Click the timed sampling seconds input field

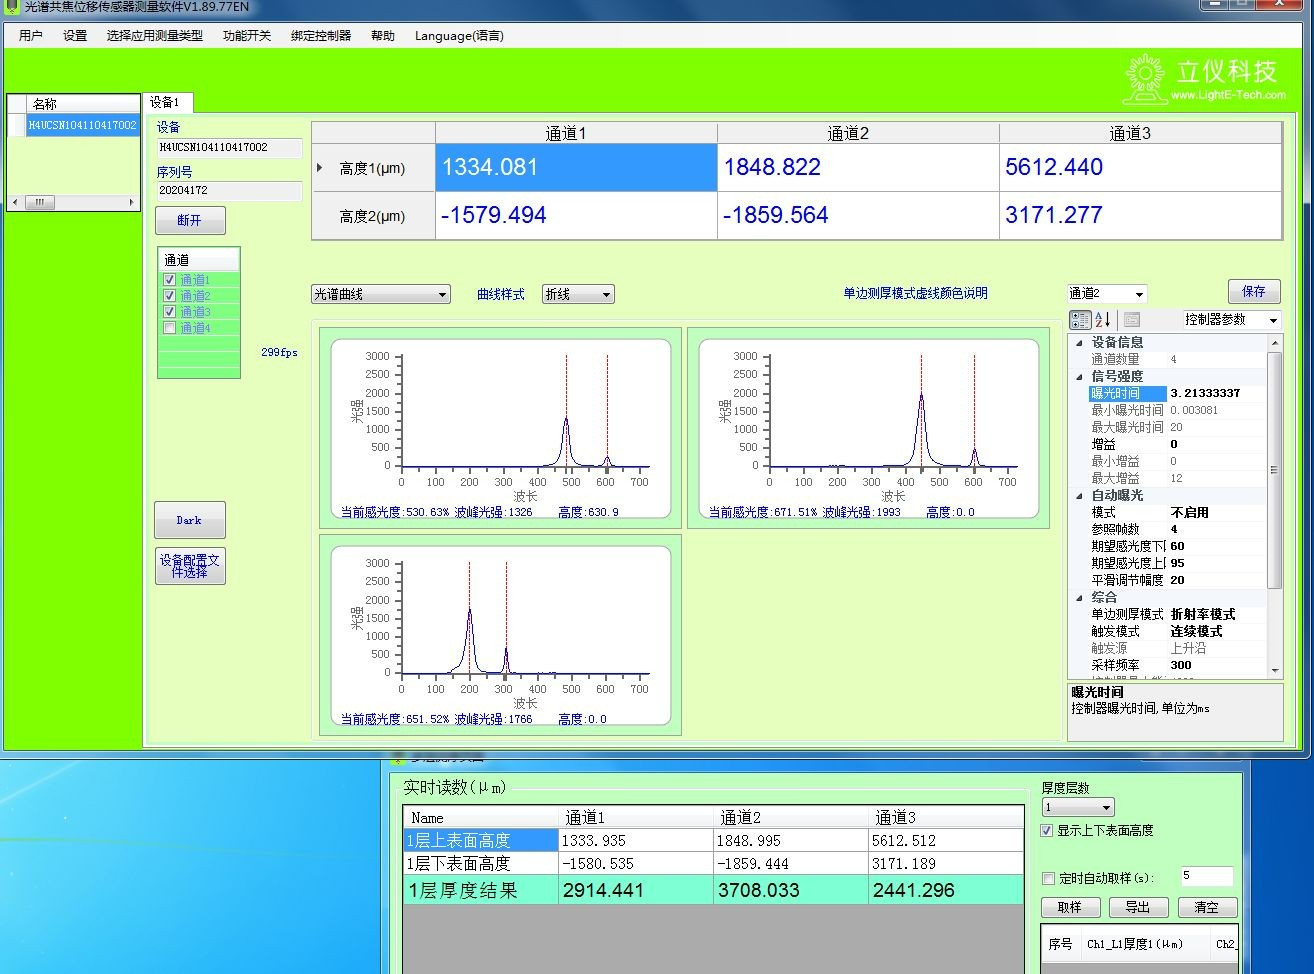[x=1206, y=877]
